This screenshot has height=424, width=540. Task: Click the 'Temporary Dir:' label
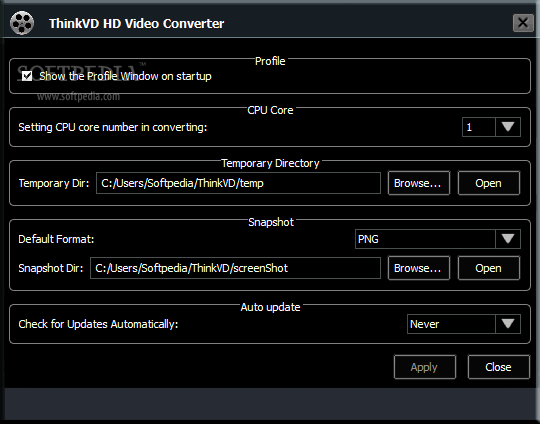tap(54, 183)
